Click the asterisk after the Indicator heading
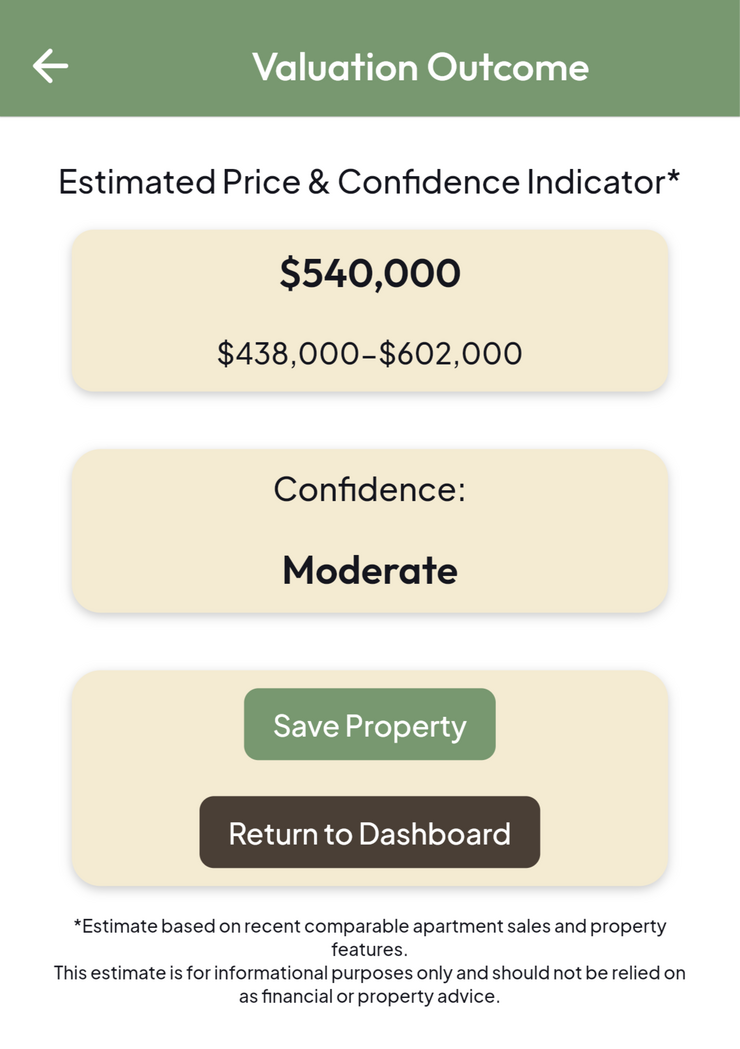Image resolution: width=740 pixels, height=1049 pixels. pos(674,178)
